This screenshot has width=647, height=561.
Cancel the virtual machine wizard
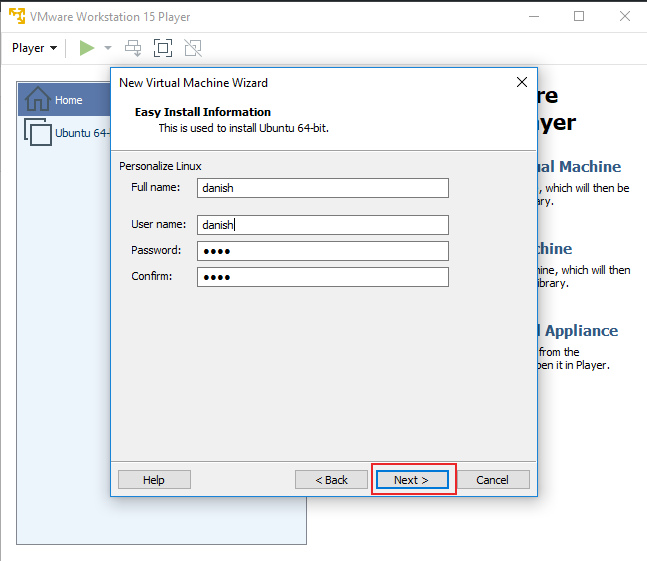[493, 480]
